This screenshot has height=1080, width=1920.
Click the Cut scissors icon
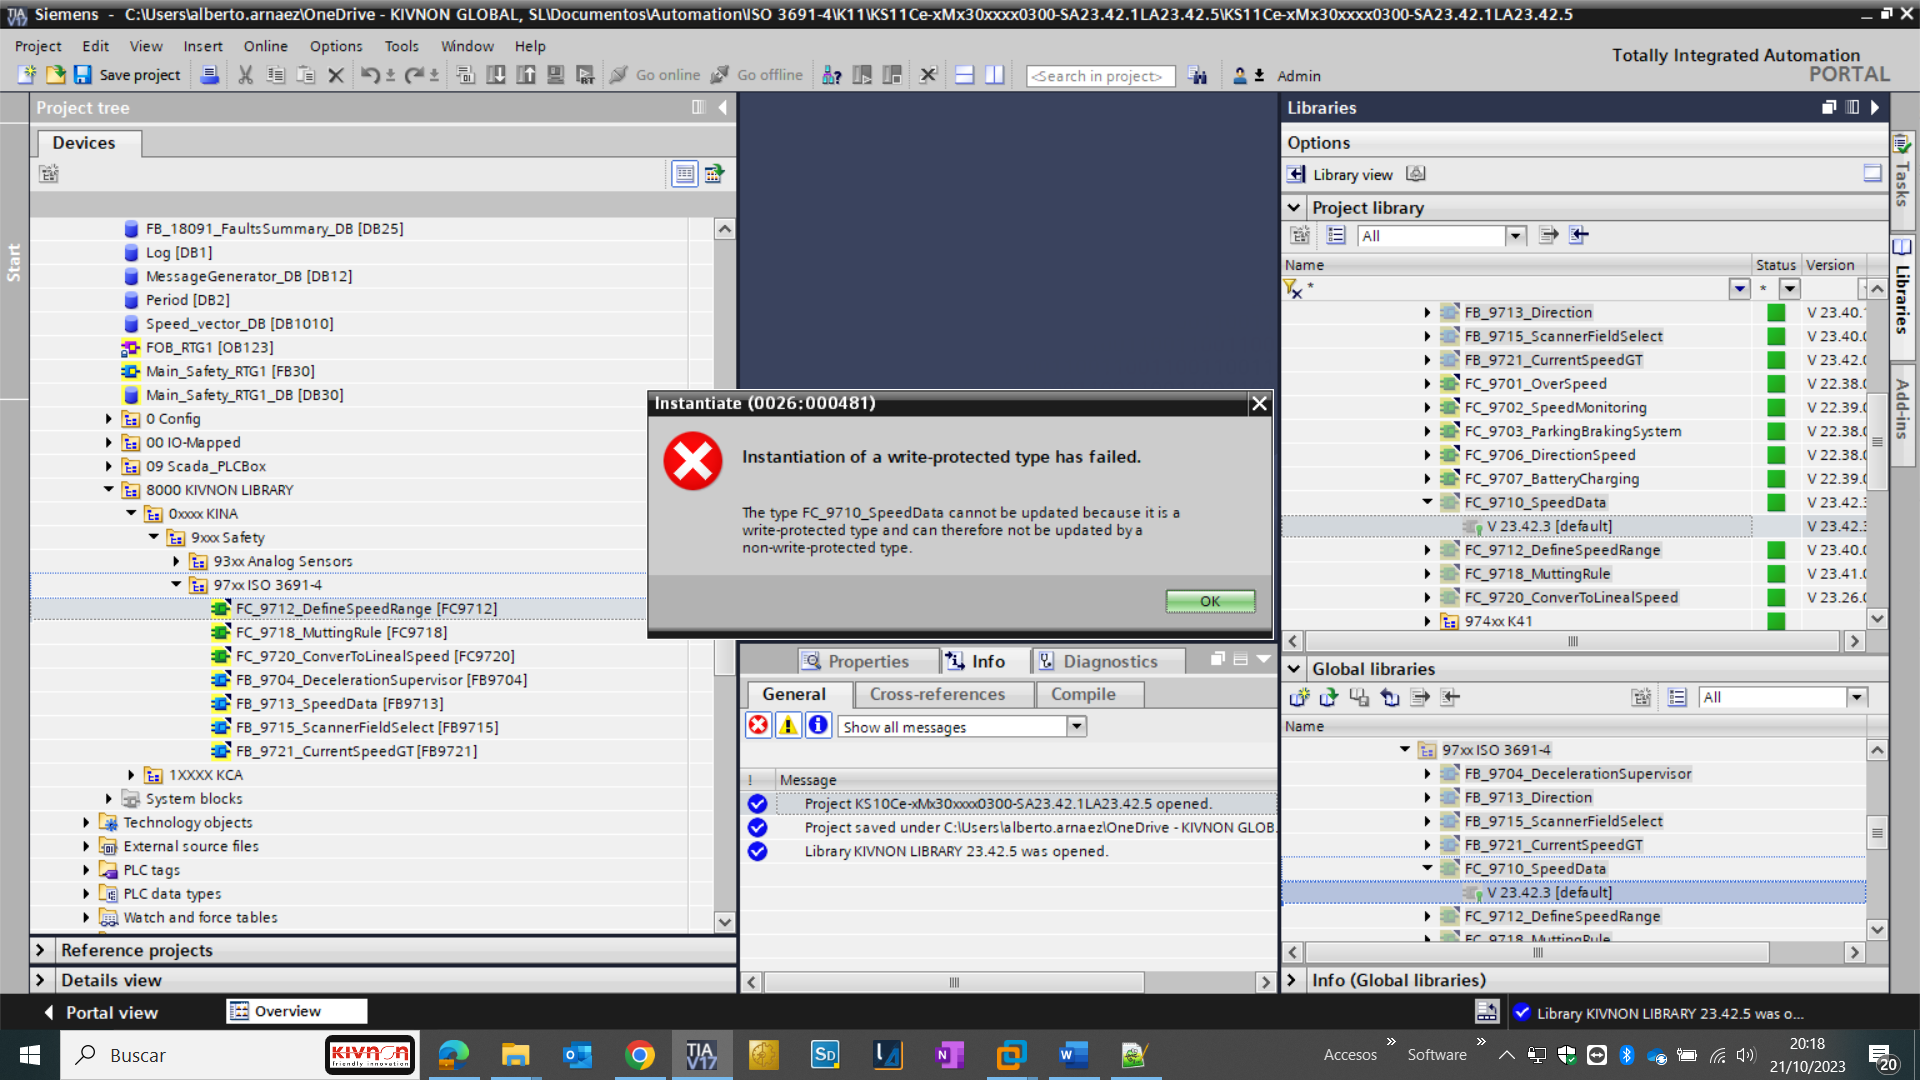tap(245, 75)
